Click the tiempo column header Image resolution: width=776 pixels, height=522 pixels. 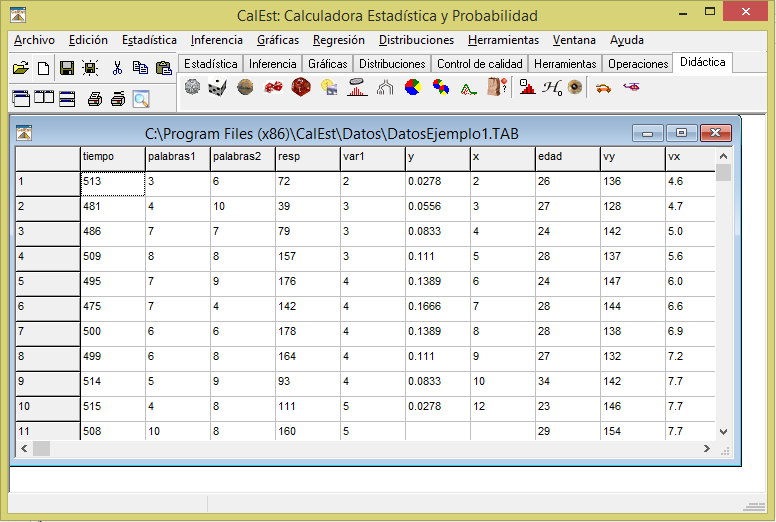tap(113, 158)
